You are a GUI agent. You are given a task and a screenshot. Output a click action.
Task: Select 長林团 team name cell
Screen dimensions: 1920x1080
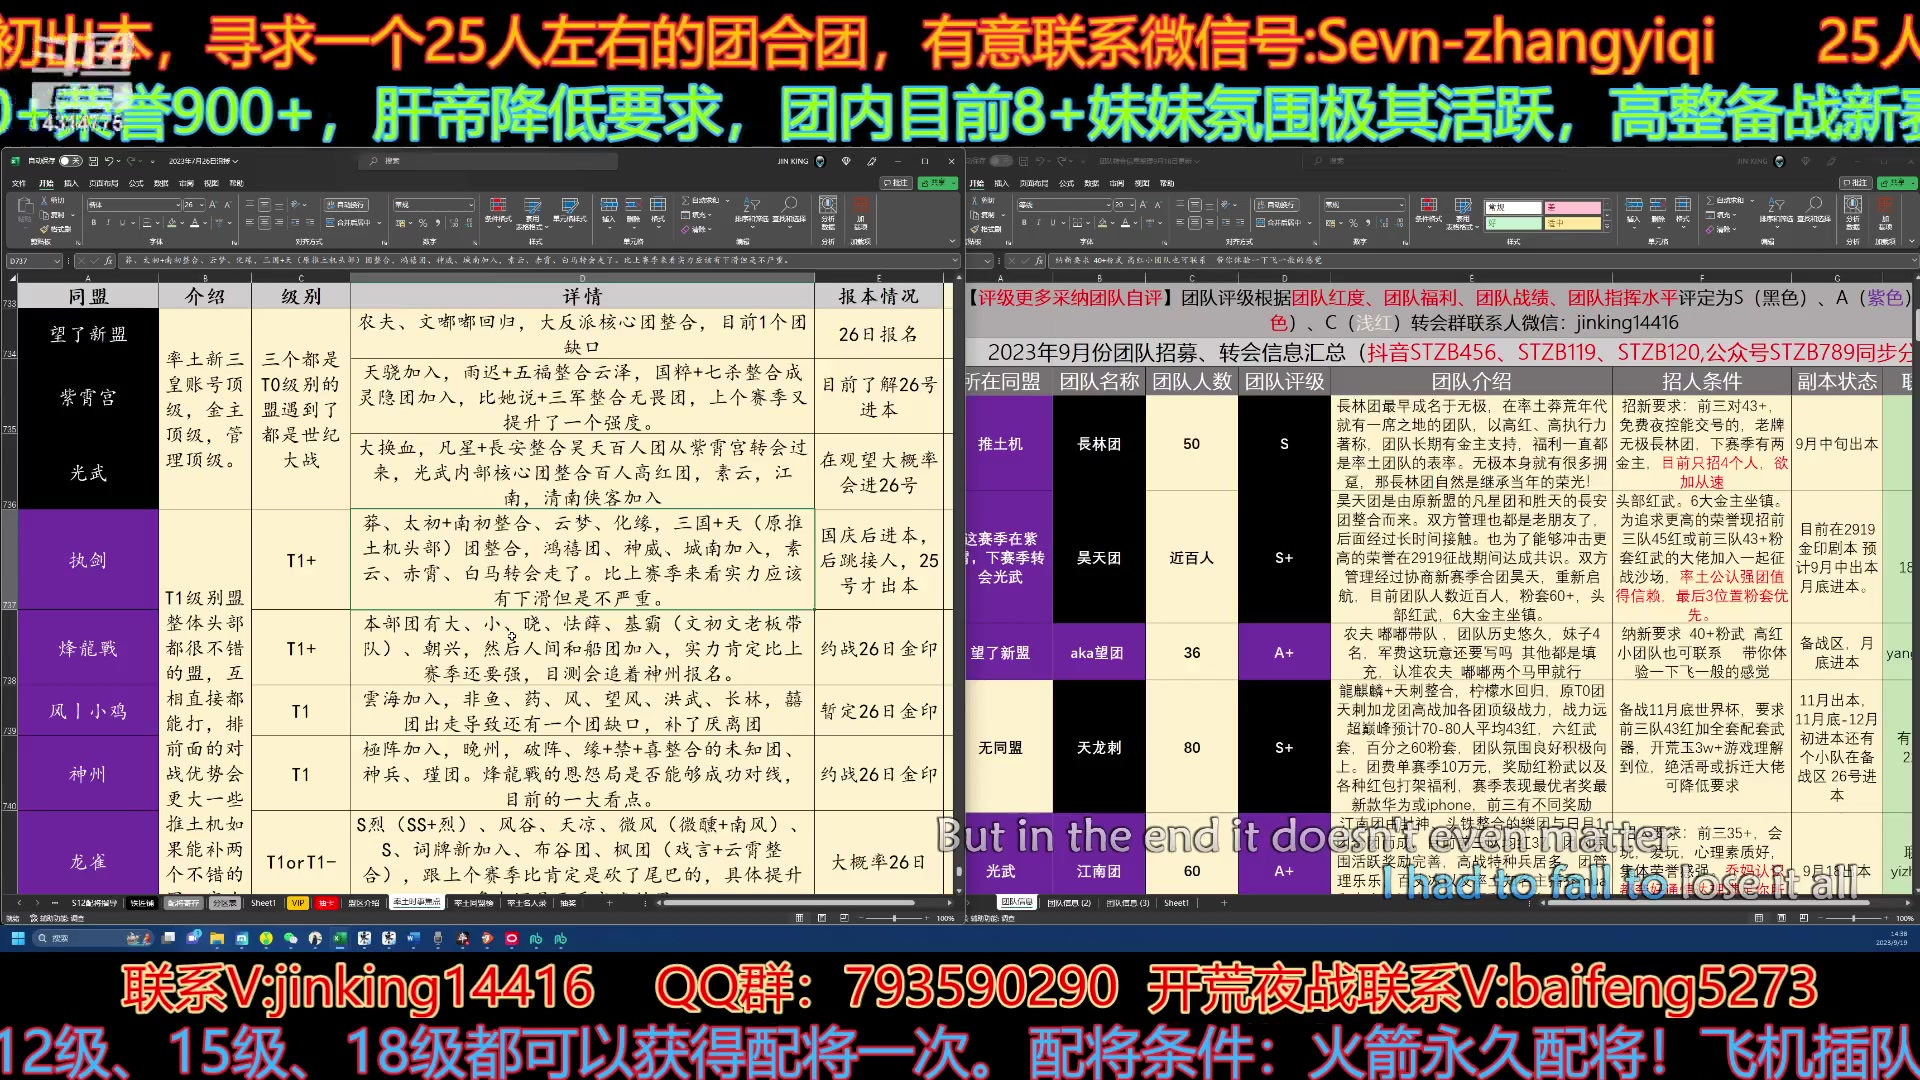click(1098, 444)
